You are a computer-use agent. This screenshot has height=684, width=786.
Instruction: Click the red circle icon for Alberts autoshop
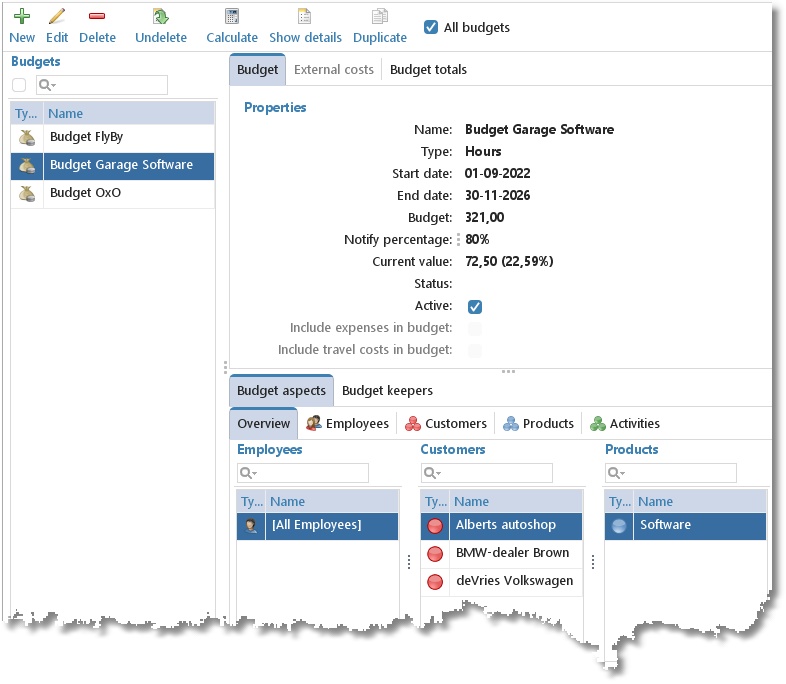435,526
